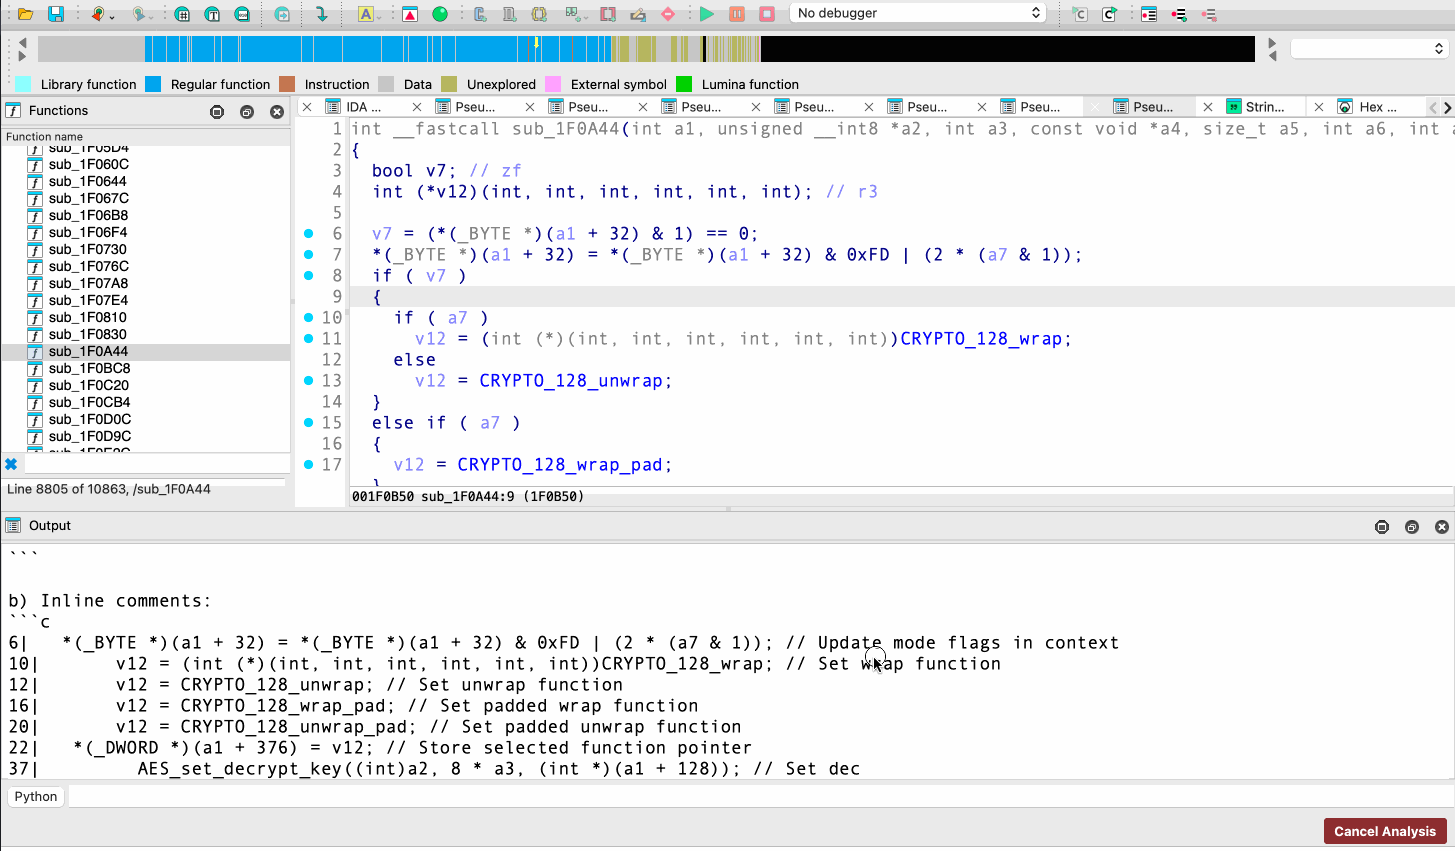1455x851 pixels.
Task: Toggle breakpoint dot on pseudocode line 6
Action: (309, 233)
